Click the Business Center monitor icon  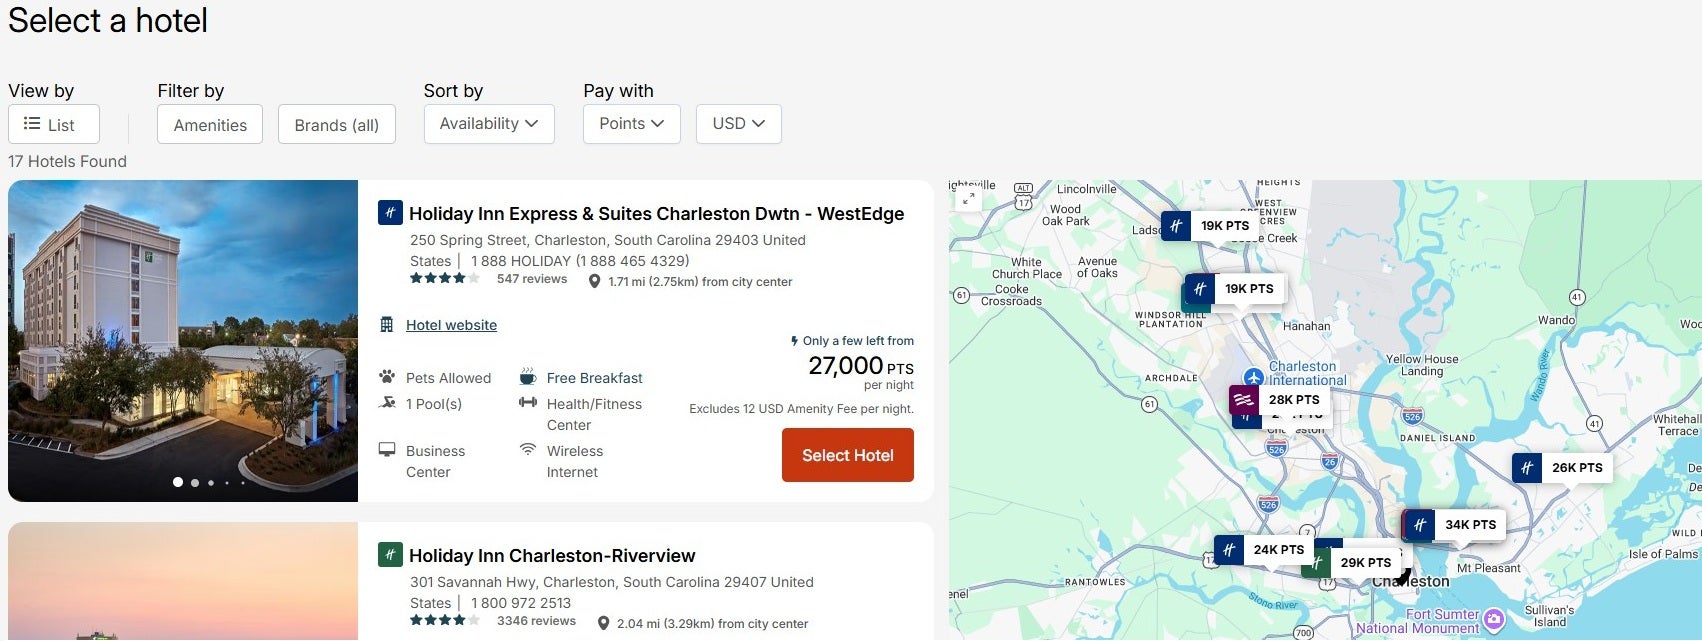pyautogui.click(x=388, y=450)
